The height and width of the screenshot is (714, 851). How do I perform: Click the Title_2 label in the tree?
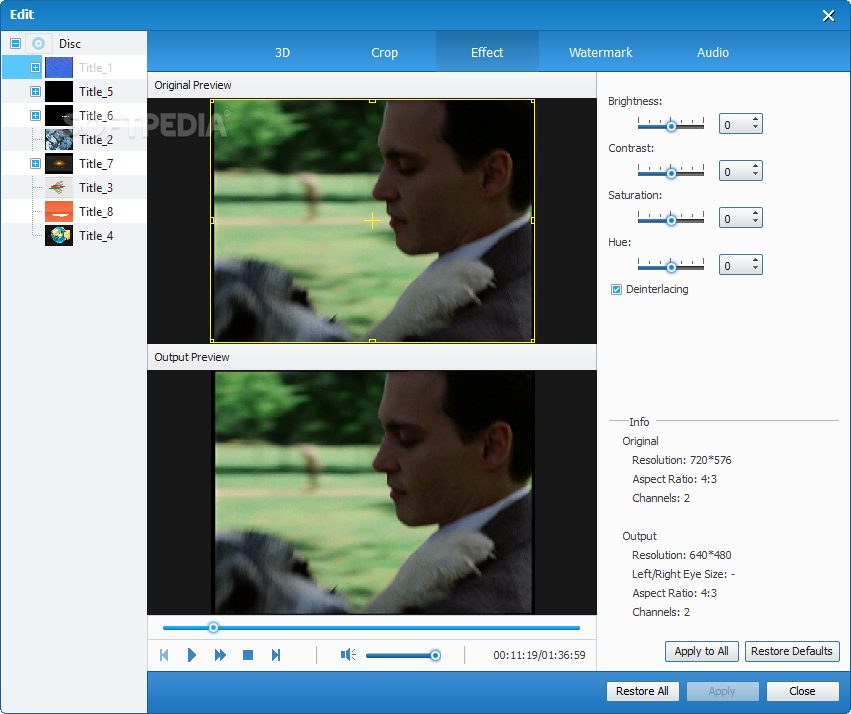[96, 139]
